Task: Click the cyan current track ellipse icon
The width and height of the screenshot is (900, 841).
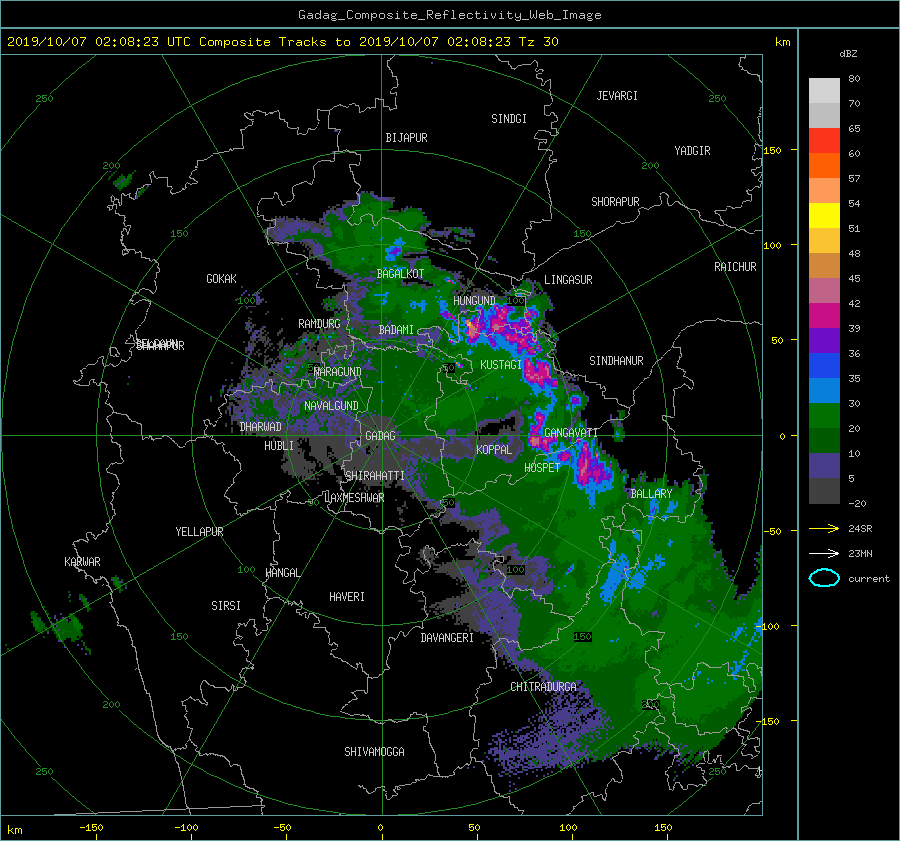Action: click(824, 578)
